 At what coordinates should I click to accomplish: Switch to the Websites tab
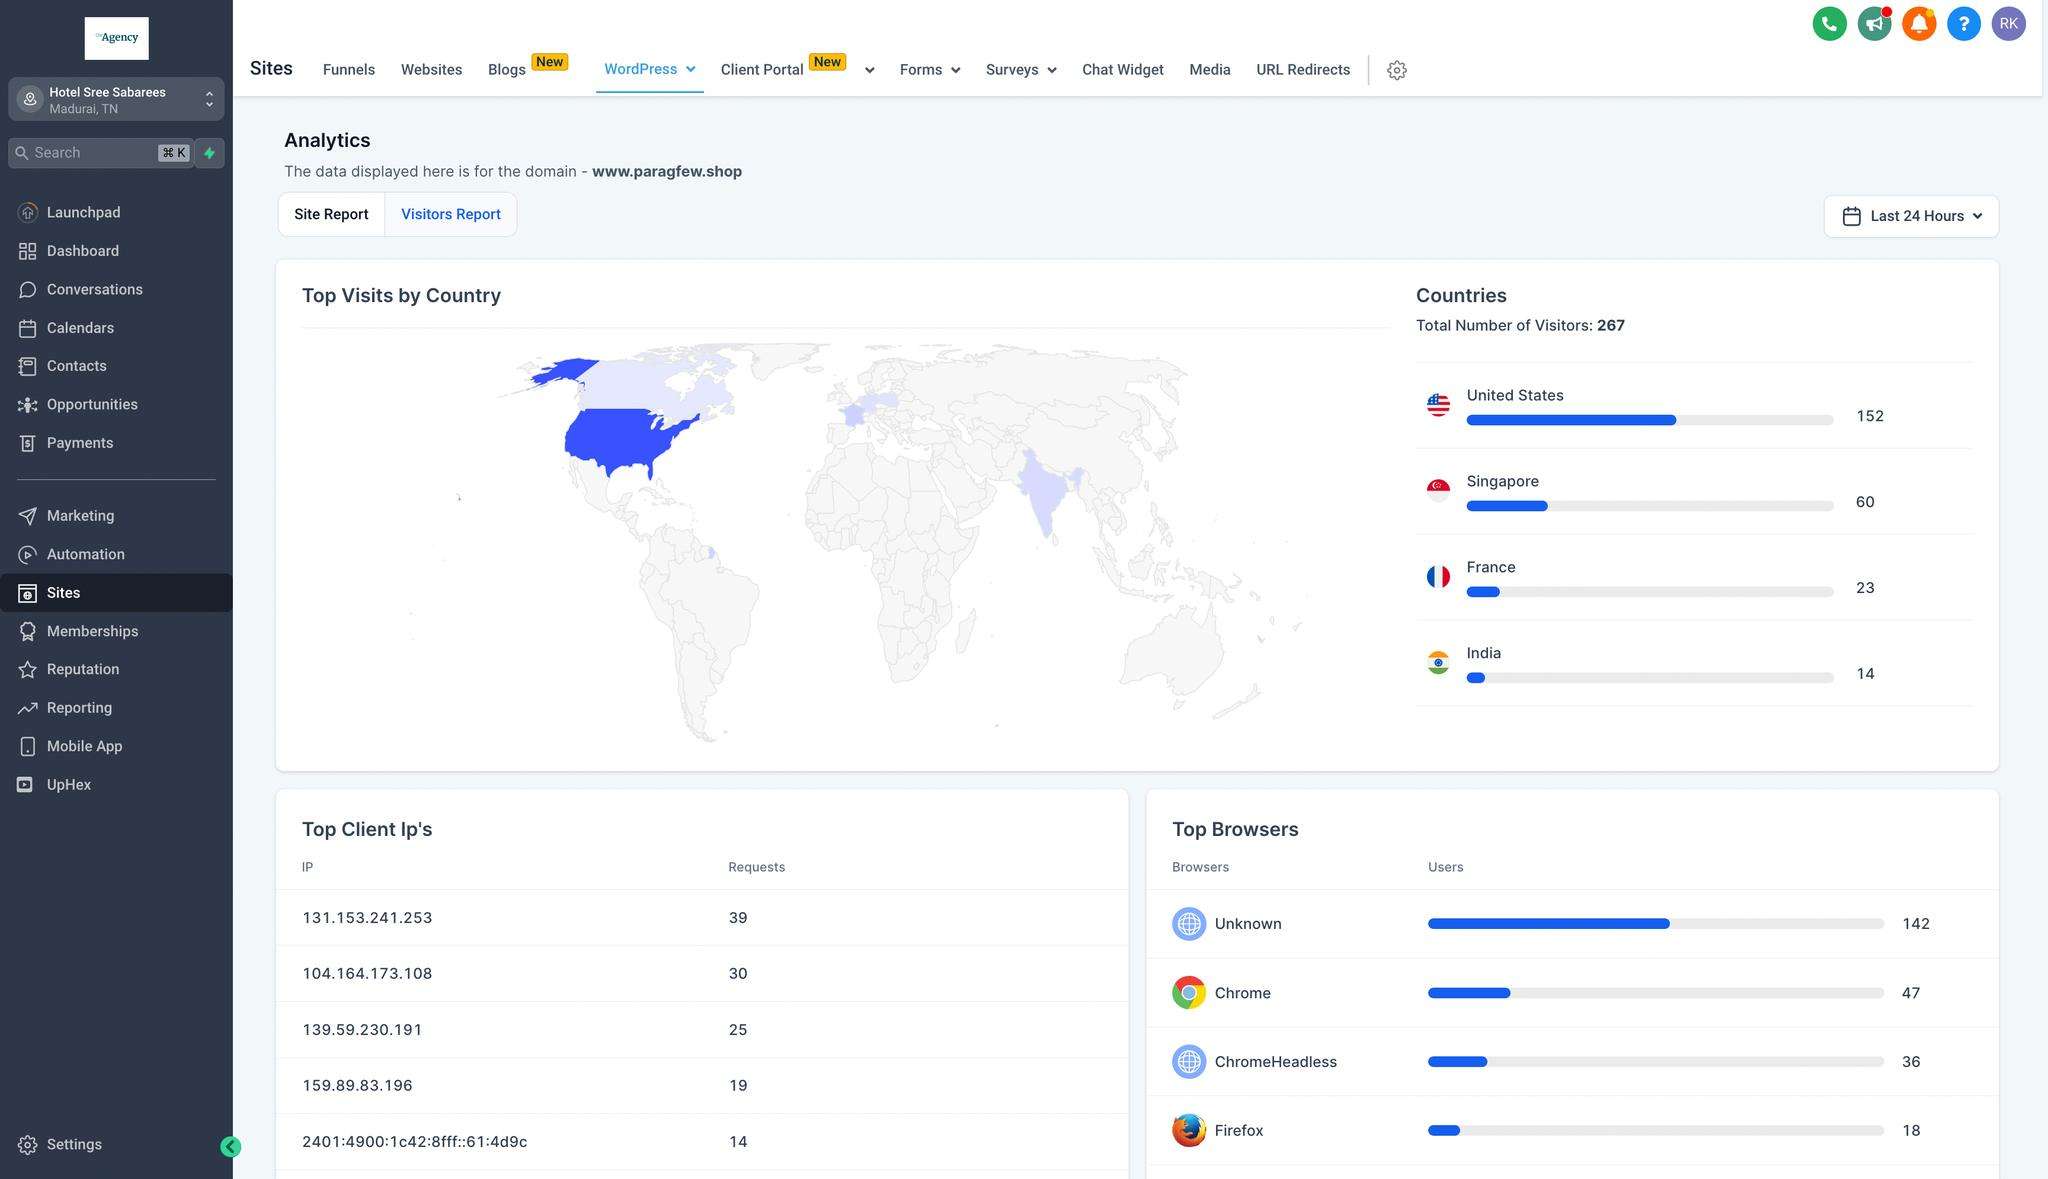pos(431,70)
